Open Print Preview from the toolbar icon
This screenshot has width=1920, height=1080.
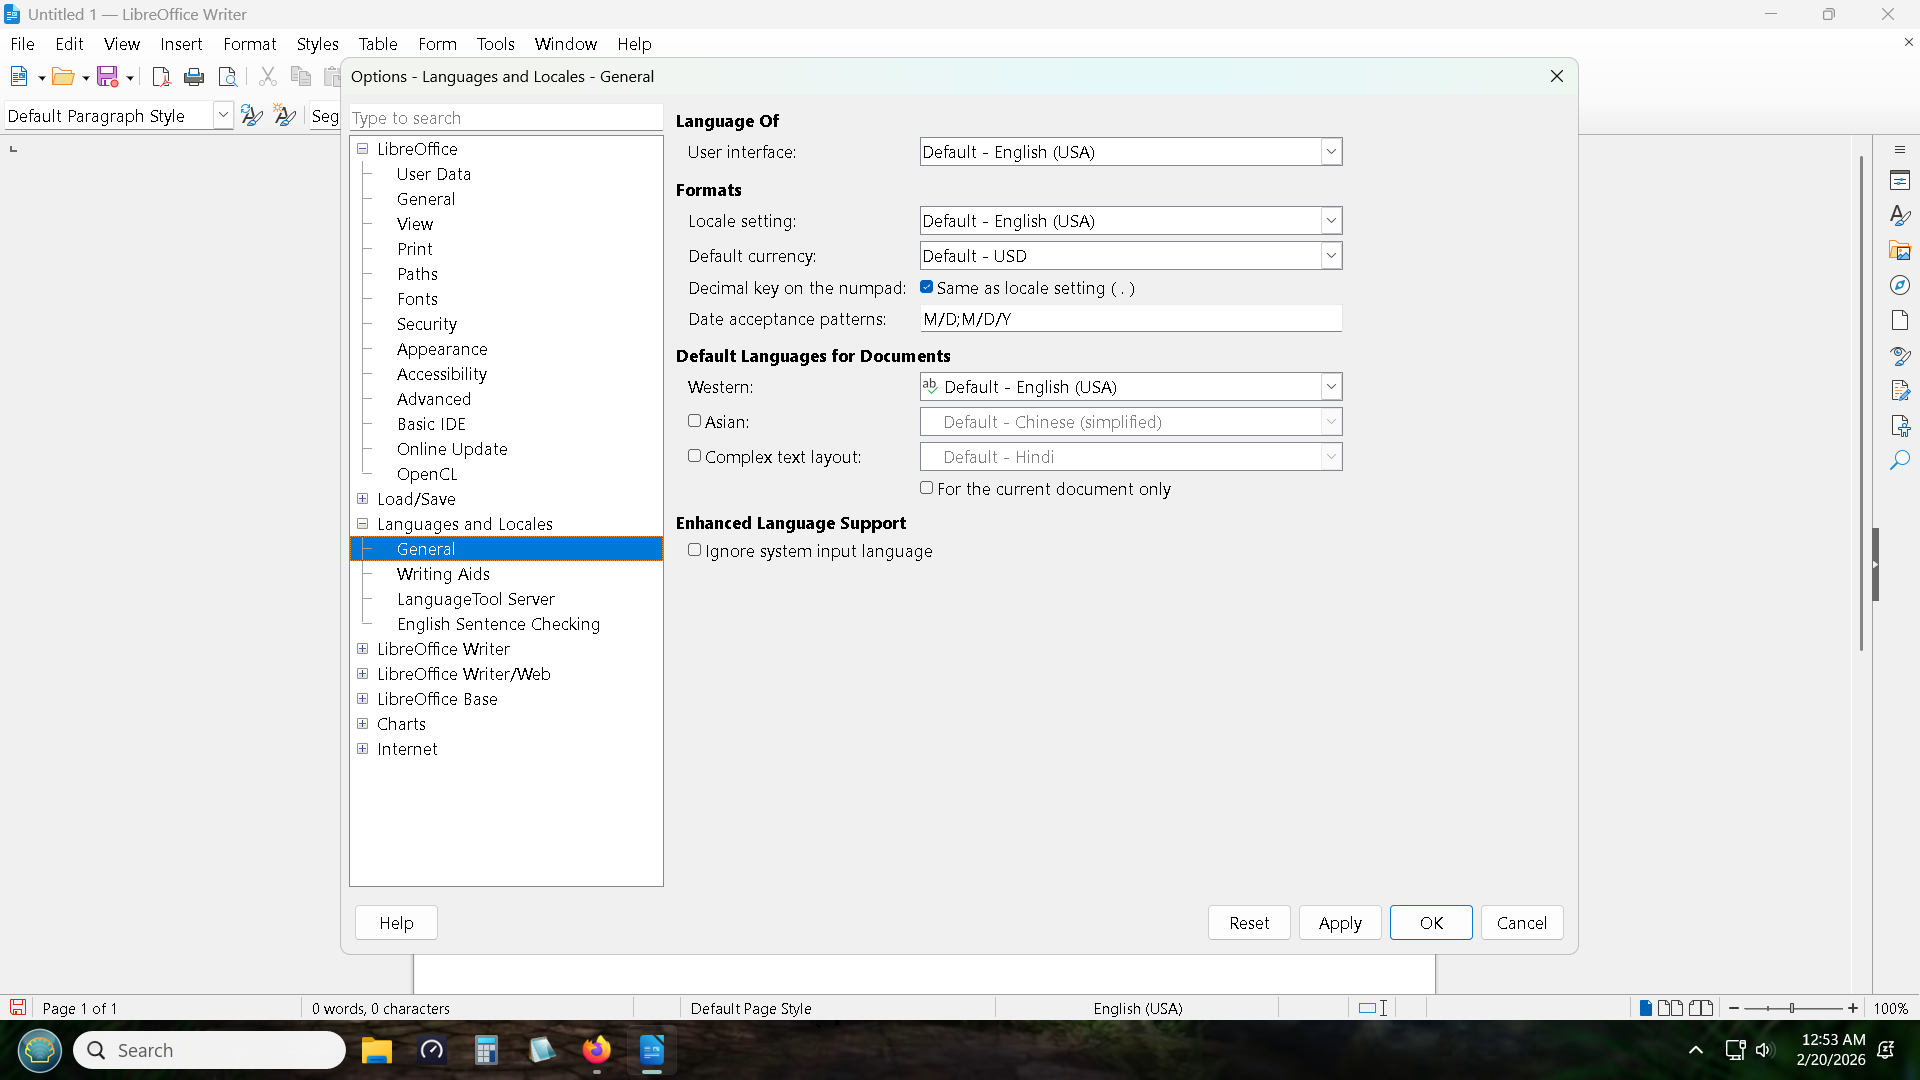228,77
